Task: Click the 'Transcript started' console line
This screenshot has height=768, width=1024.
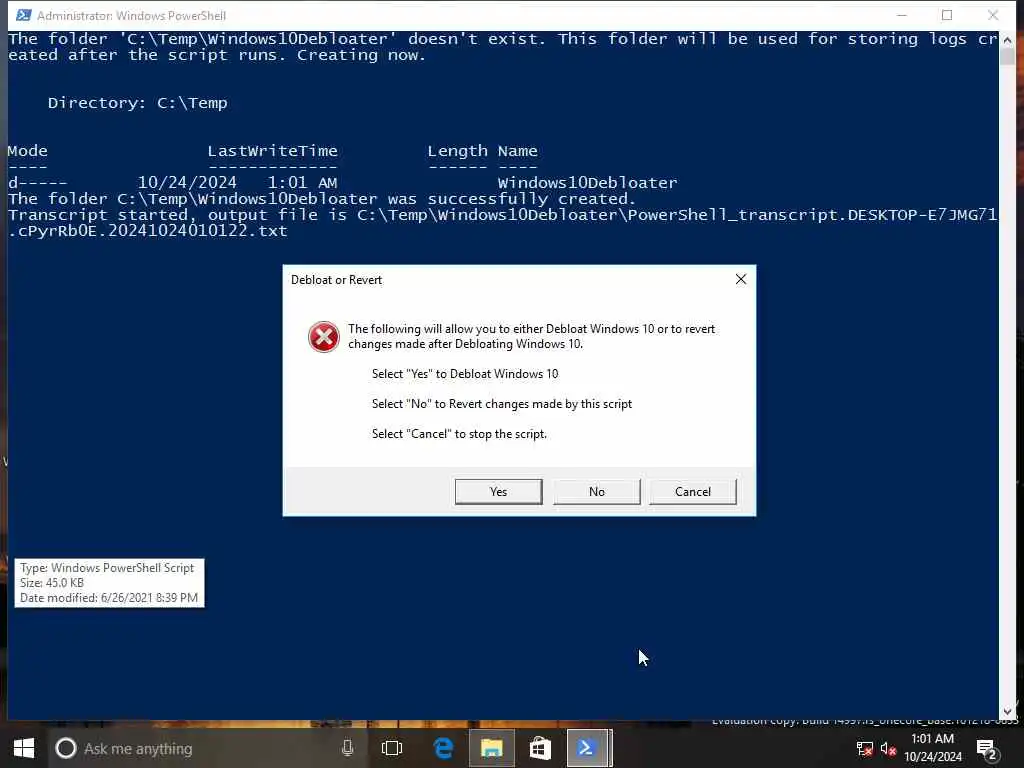Action: click(502, 223)
